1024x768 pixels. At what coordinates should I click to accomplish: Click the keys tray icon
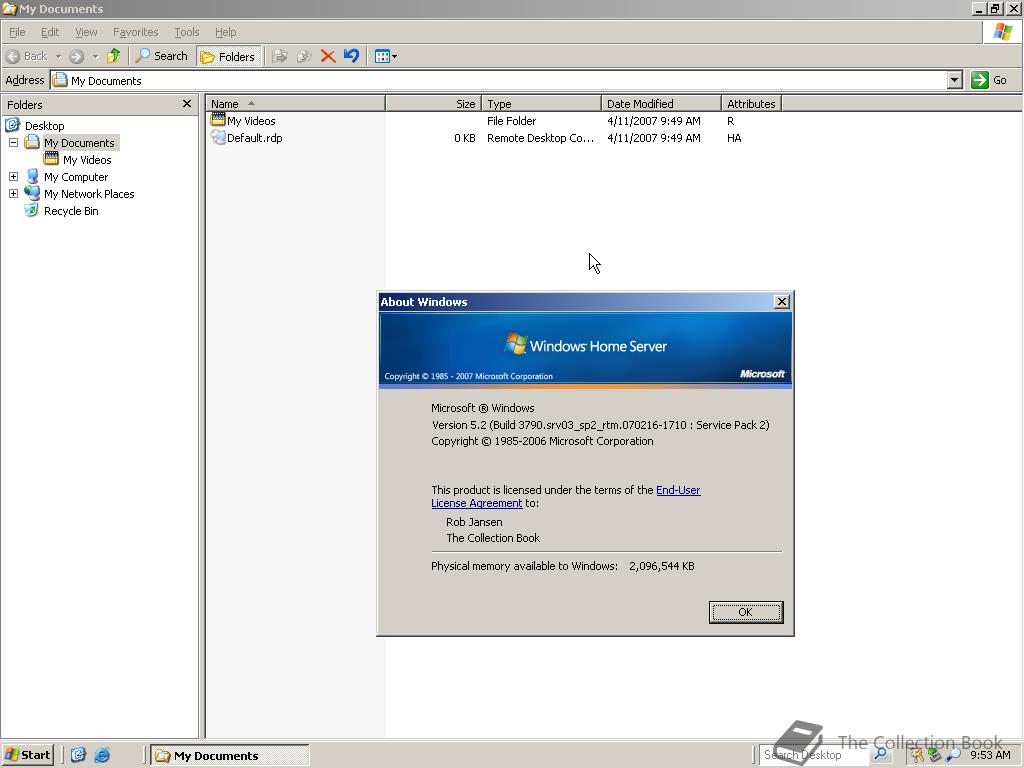918,755
